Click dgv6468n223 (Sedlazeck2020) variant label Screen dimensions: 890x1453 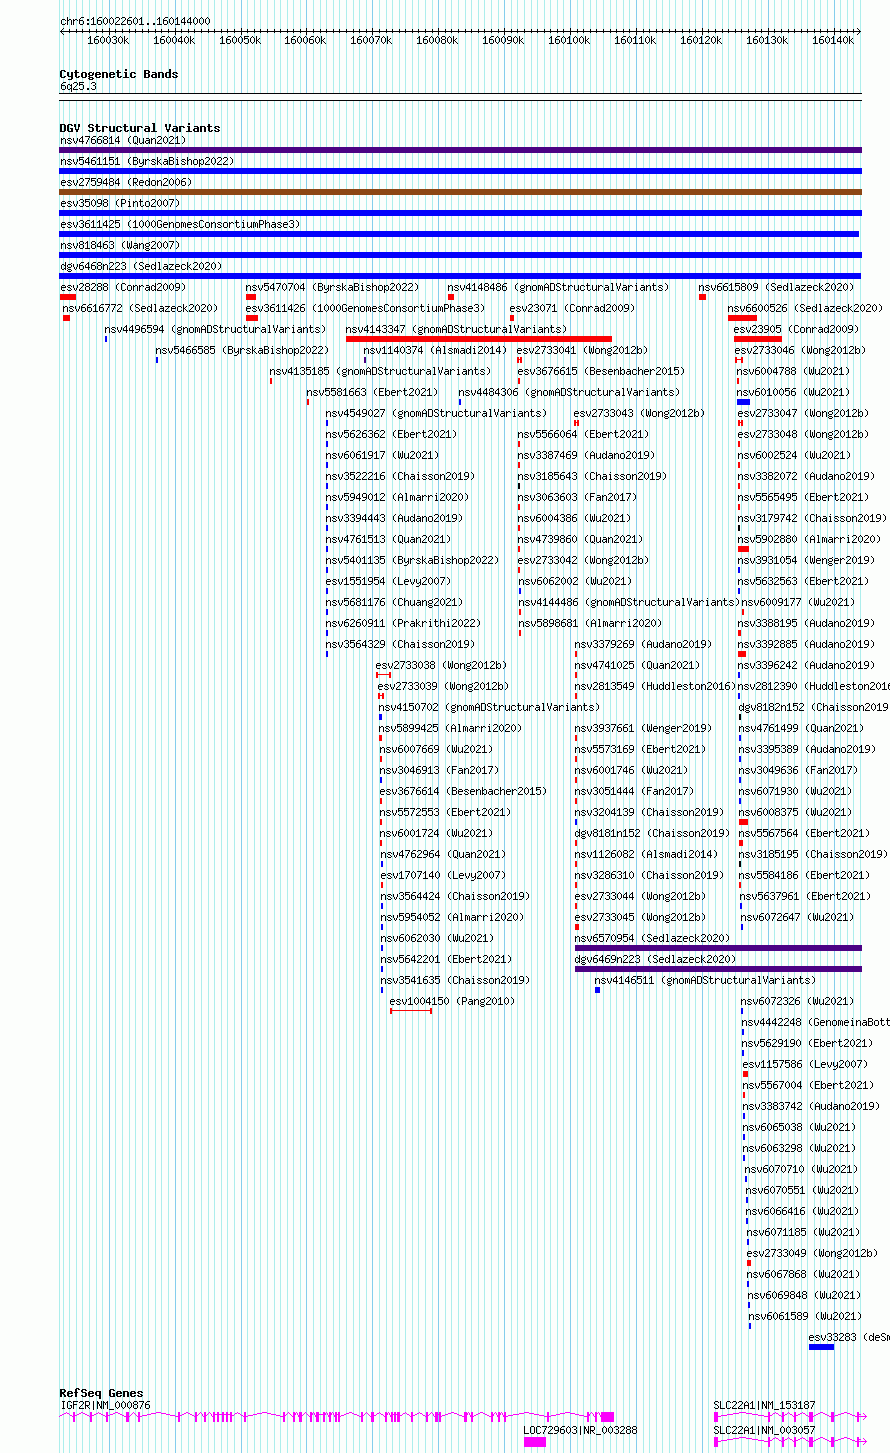click(141, 266)
